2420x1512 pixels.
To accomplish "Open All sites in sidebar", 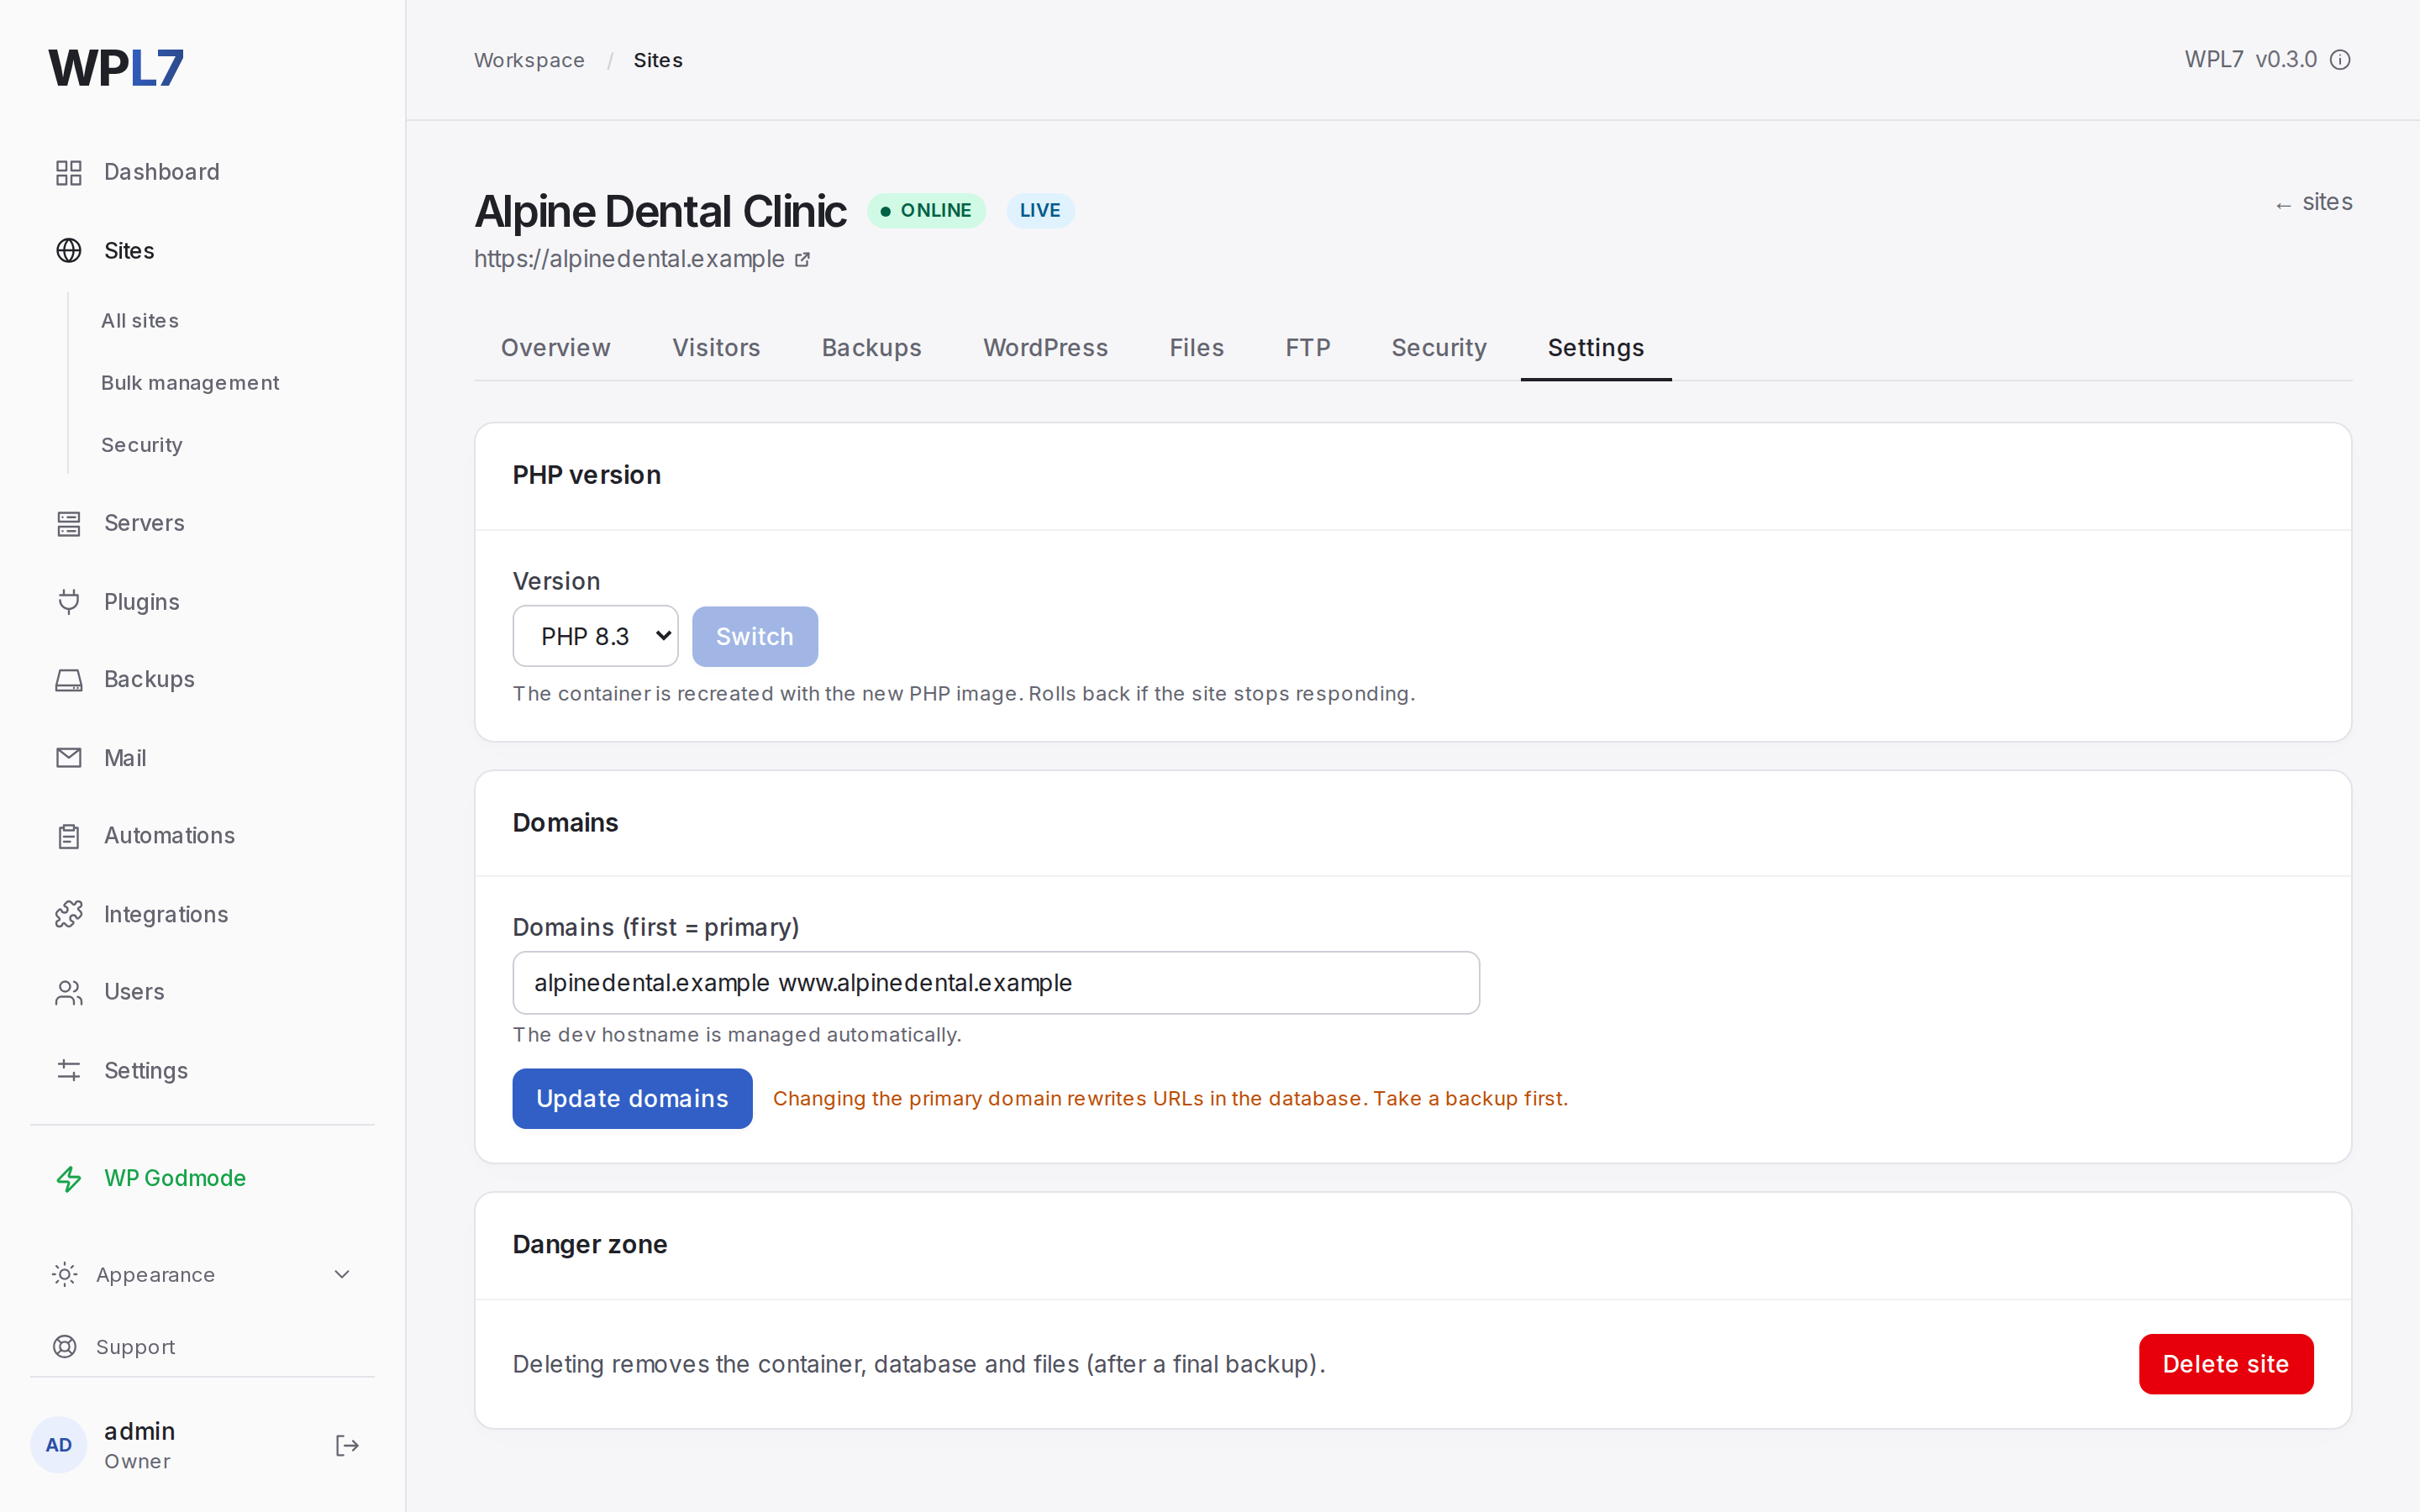I will pos(140,321).
